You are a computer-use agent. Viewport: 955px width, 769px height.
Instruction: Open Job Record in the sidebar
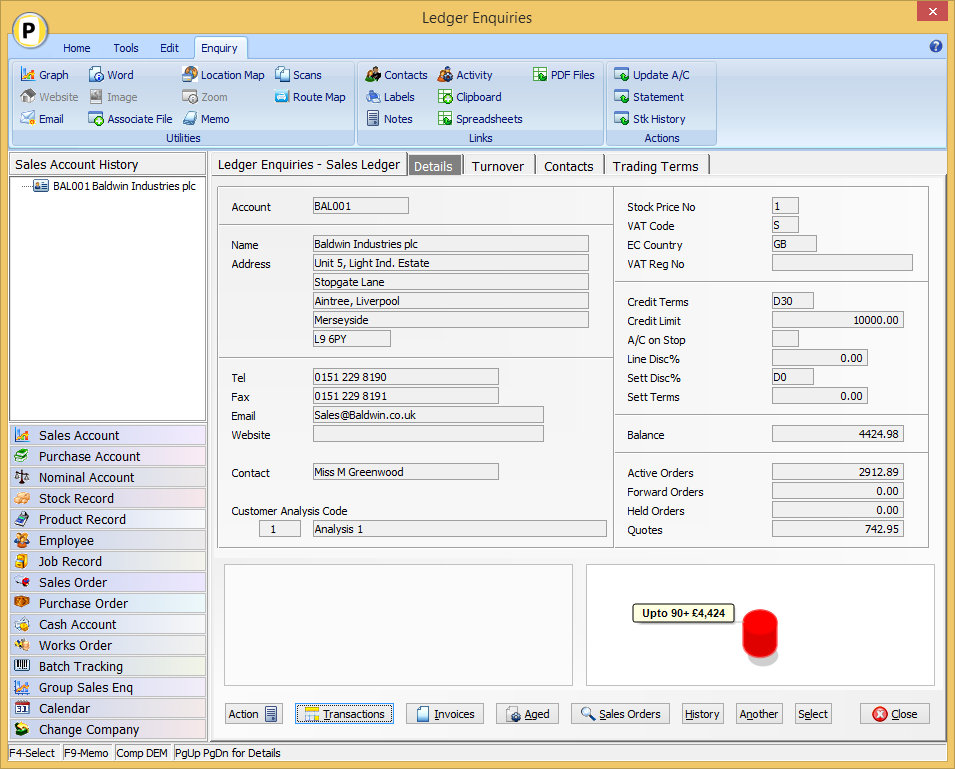(108, 561)
